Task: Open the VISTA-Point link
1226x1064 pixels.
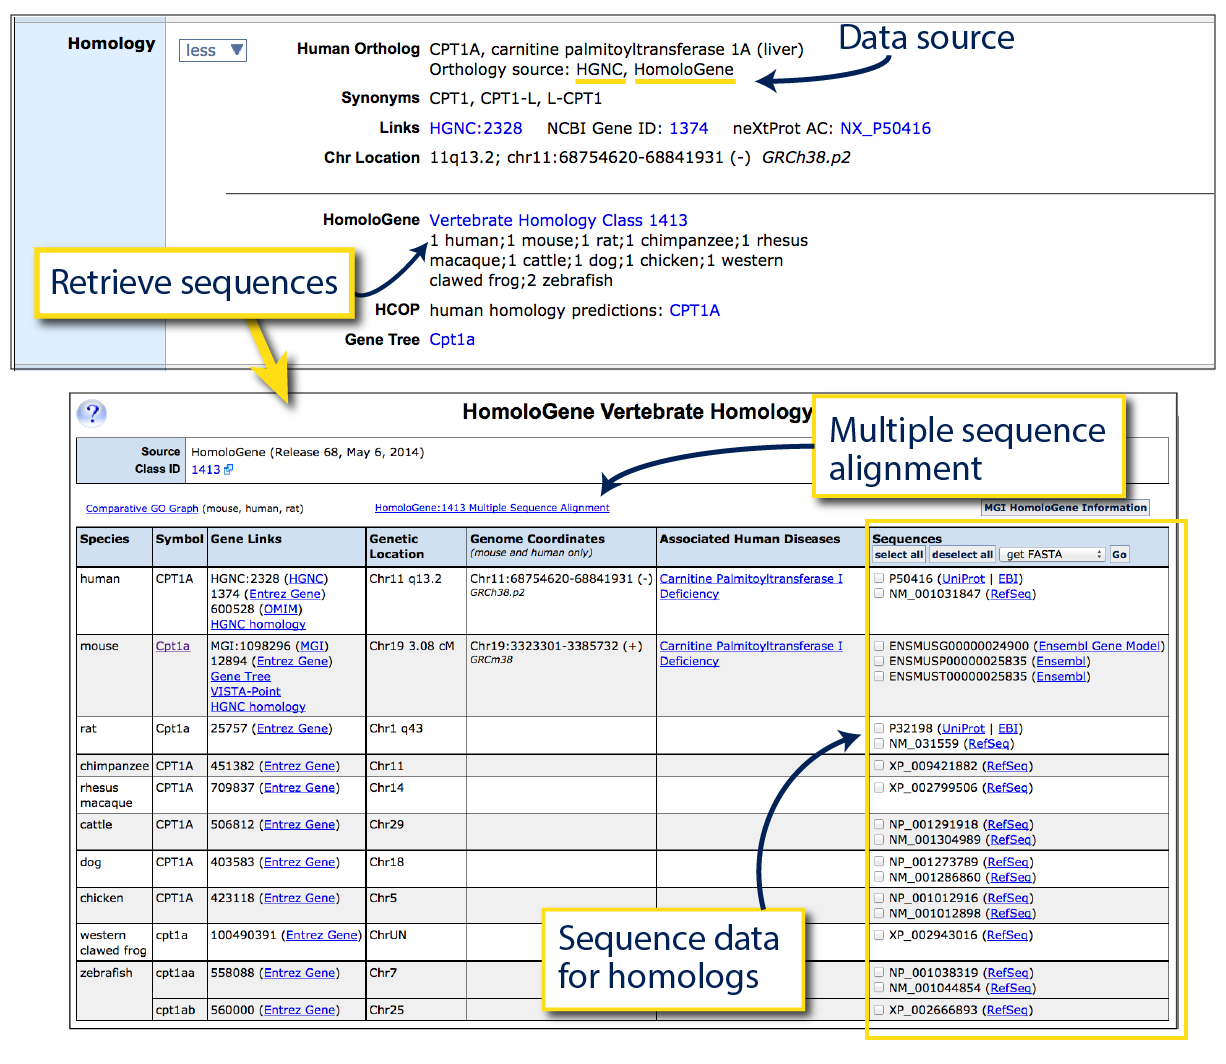Action: pos(246,691)
